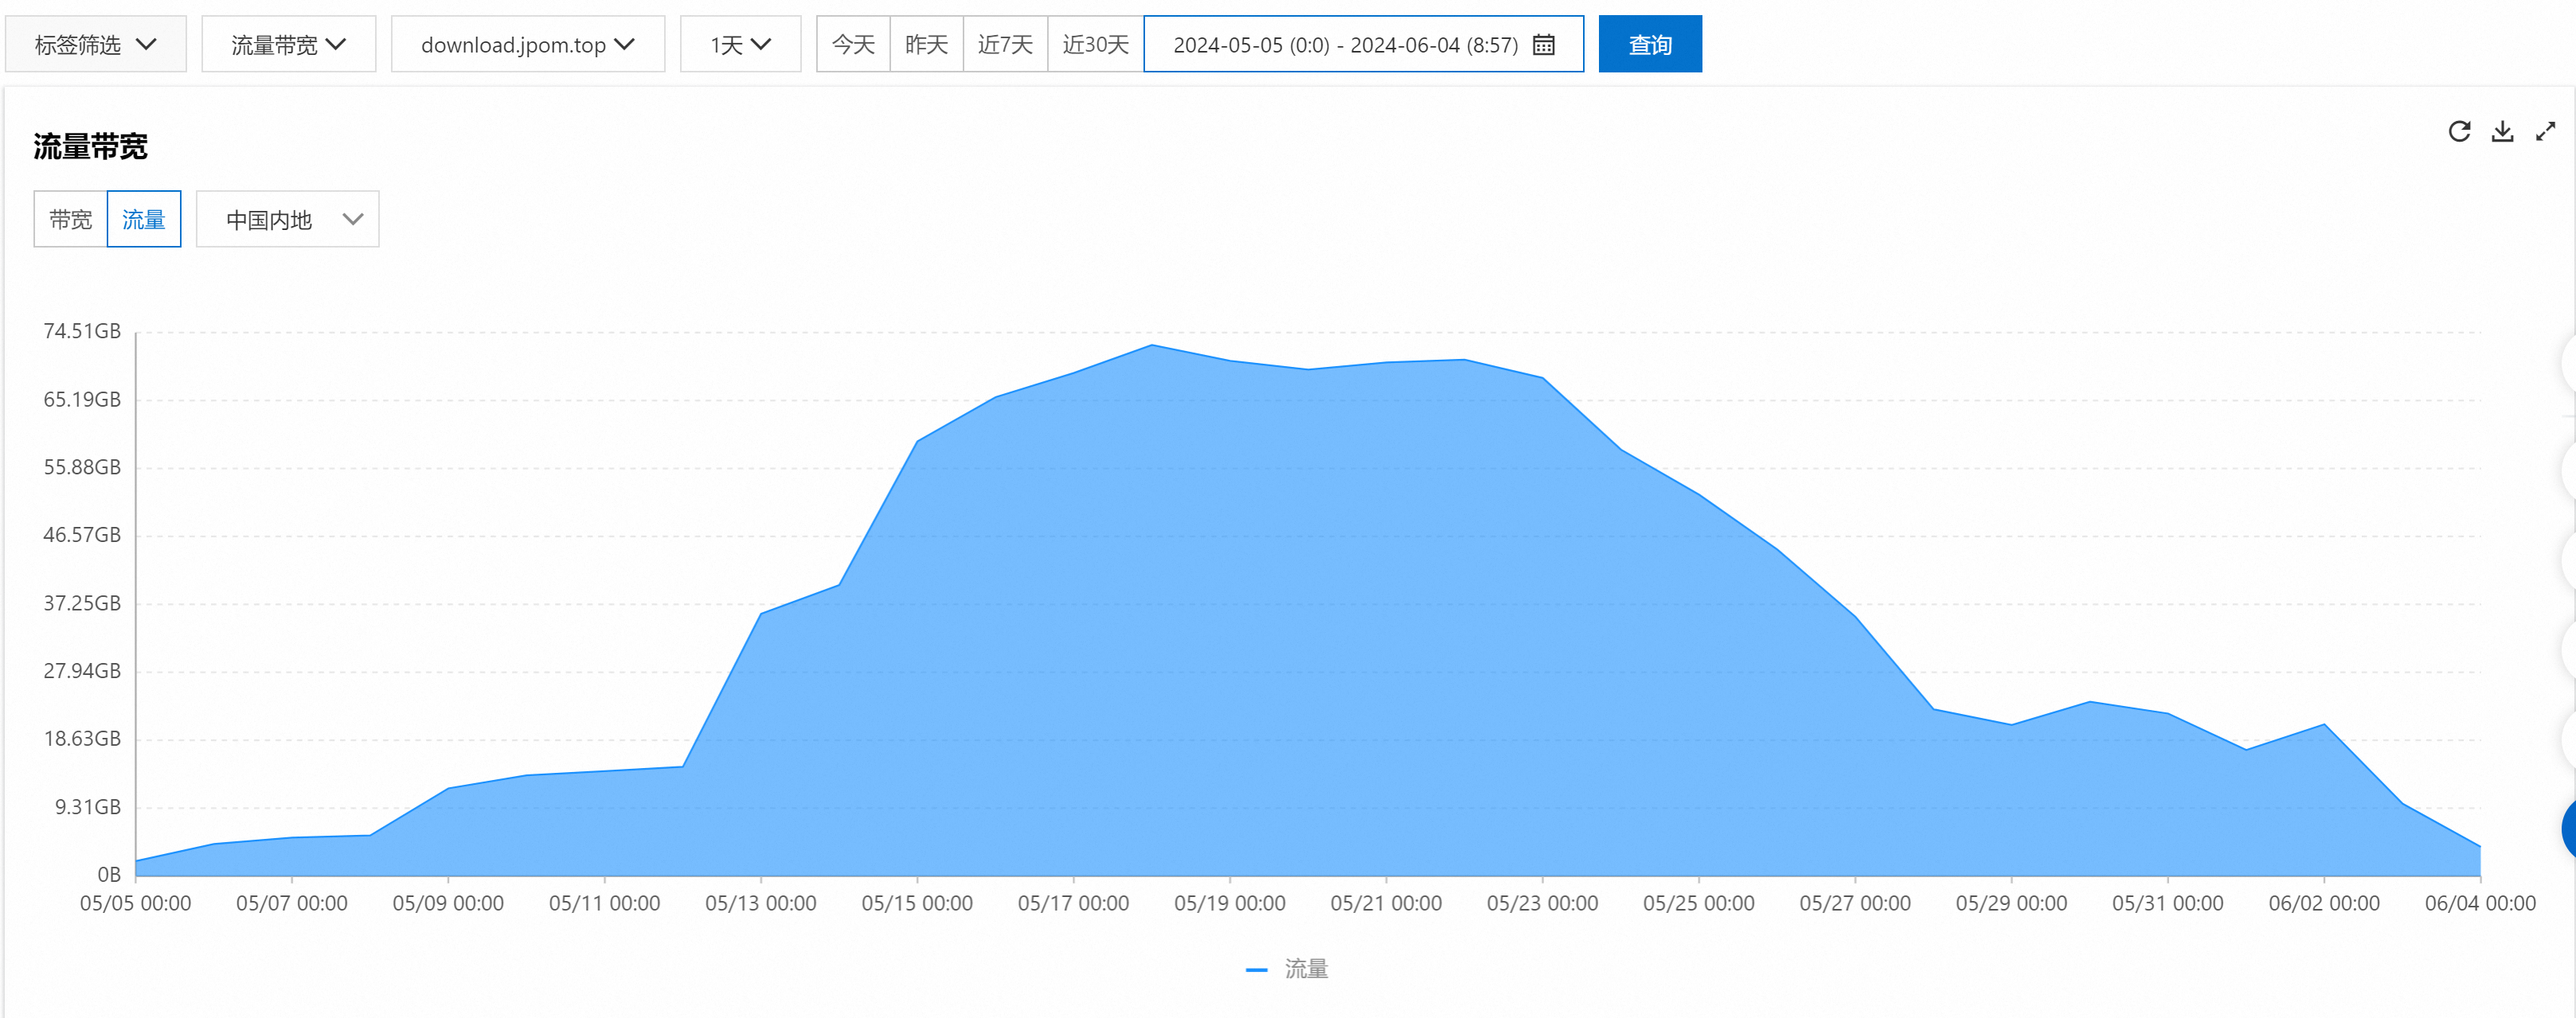Click the refresh chart icon
The width and height of the screenshot is (2576, 1018).
(2459, 131)
